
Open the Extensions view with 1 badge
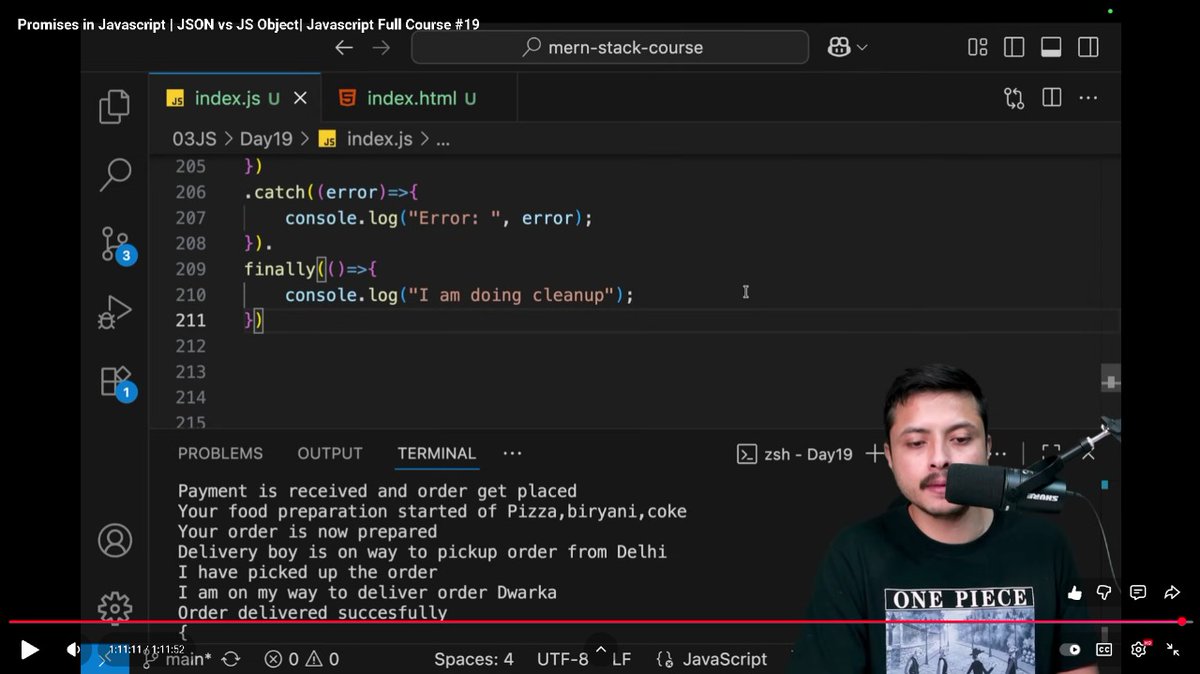116,382
